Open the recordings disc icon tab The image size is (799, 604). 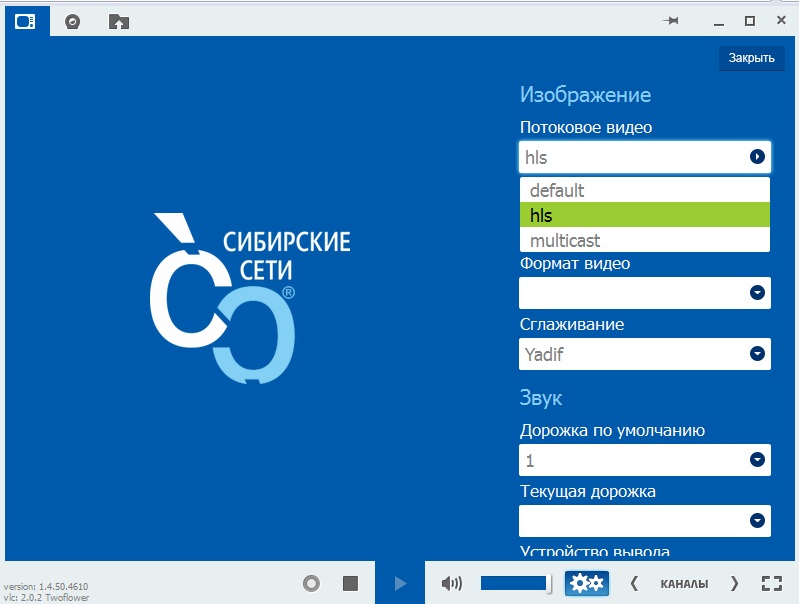click(72, 21)
